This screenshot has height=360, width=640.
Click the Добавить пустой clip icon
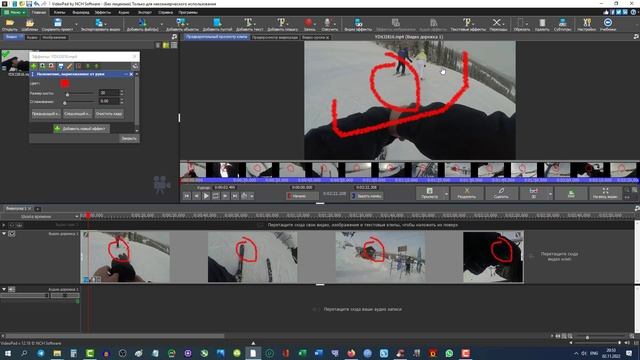coord(217,24)
